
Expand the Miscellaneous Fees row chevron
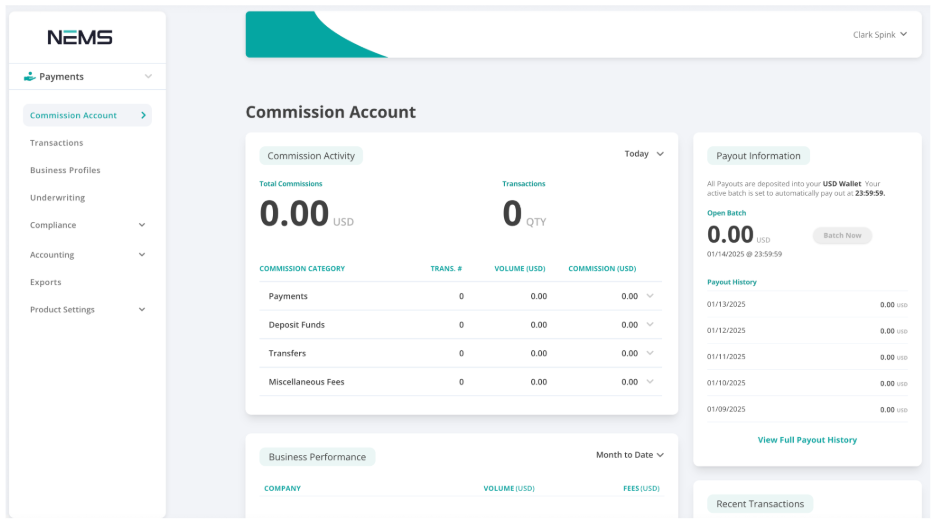[650, 382]
